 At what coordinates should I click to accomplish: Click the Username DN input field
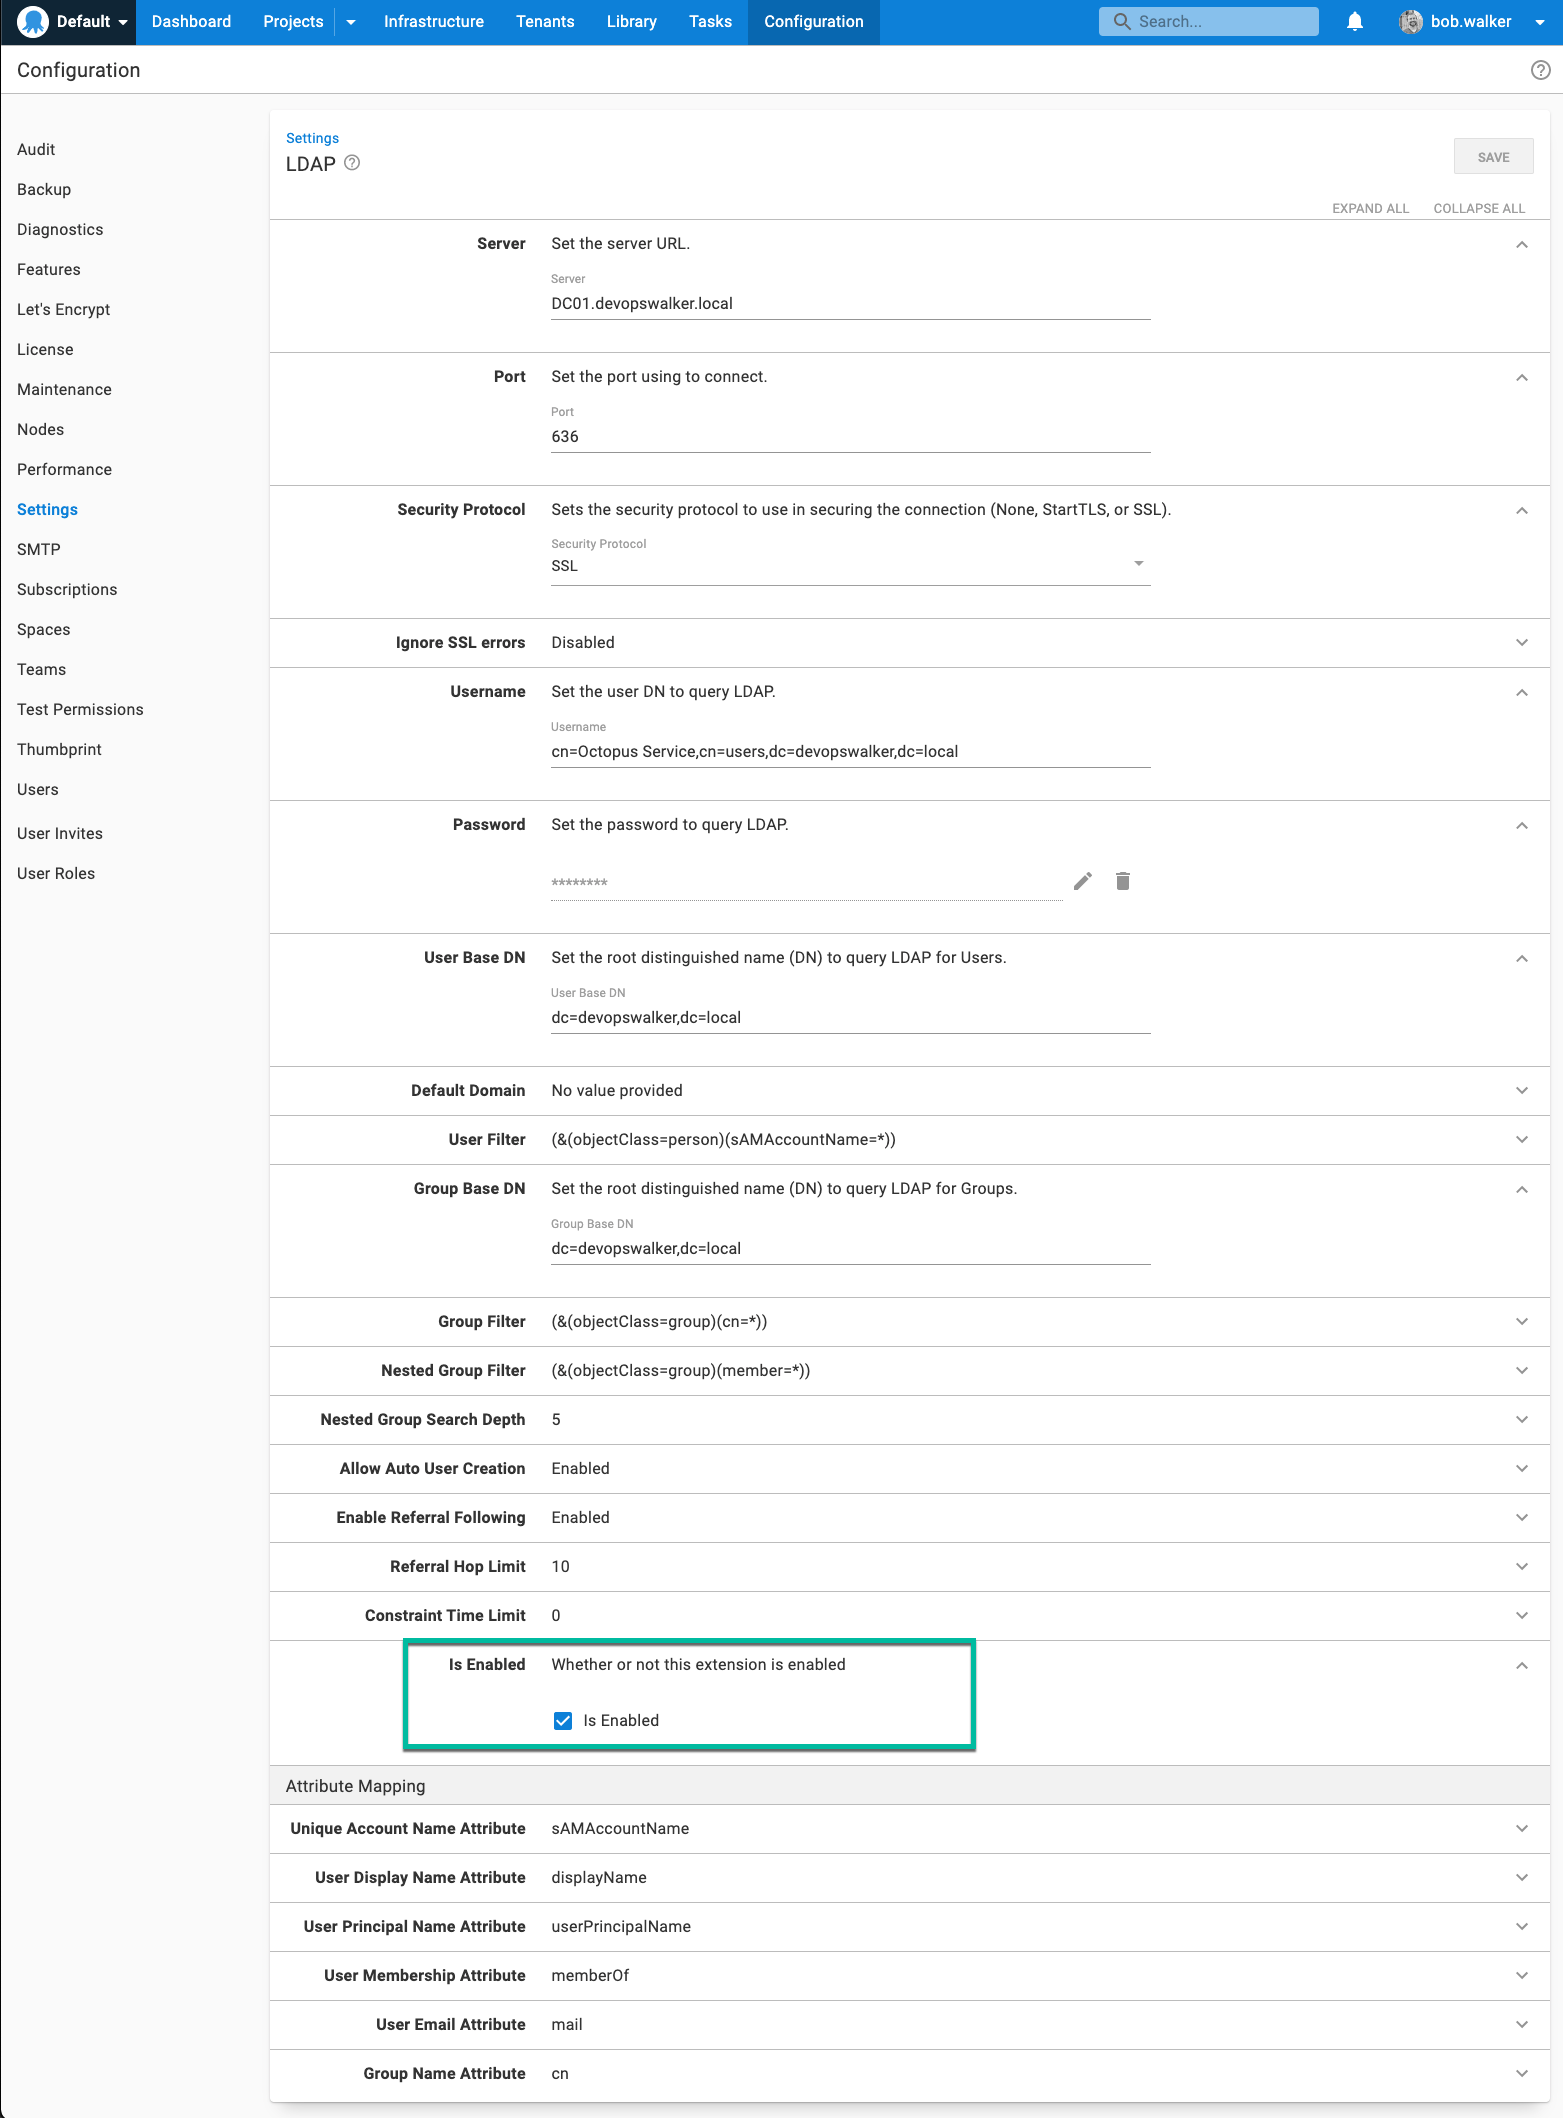click(x=850, y=752)
